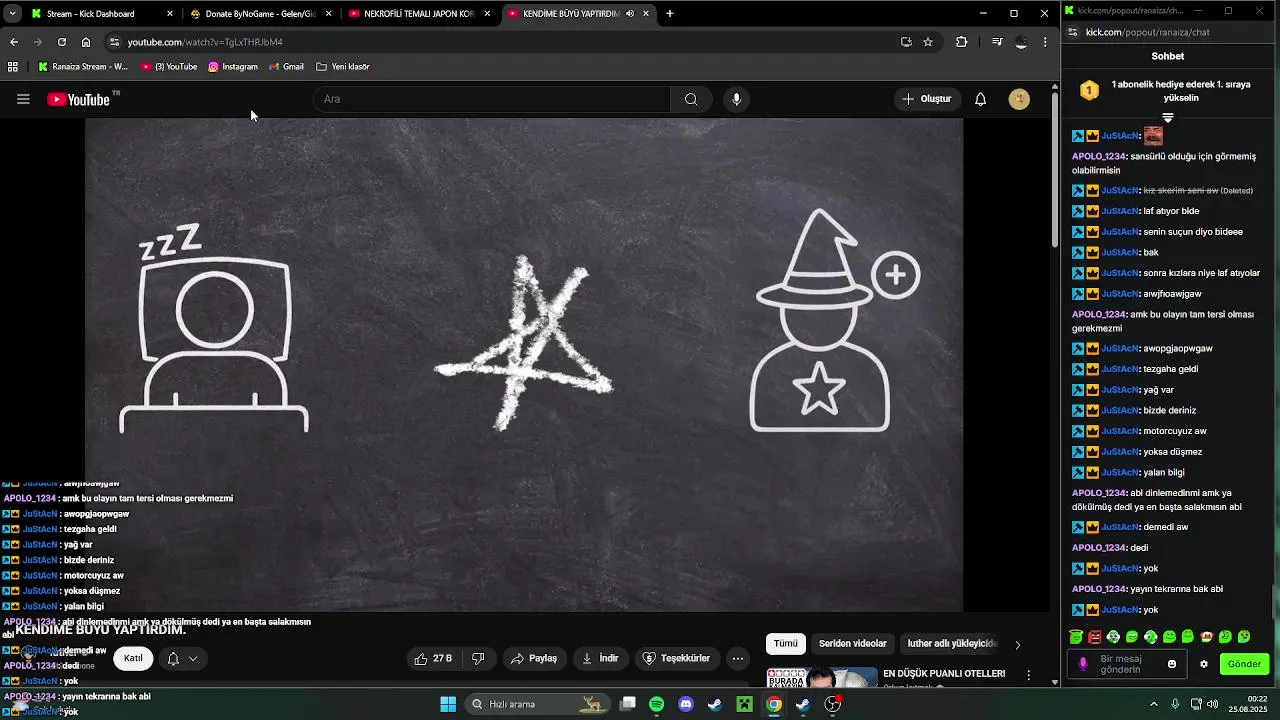Open Chrome media controls icon

(x=997, y=42)
